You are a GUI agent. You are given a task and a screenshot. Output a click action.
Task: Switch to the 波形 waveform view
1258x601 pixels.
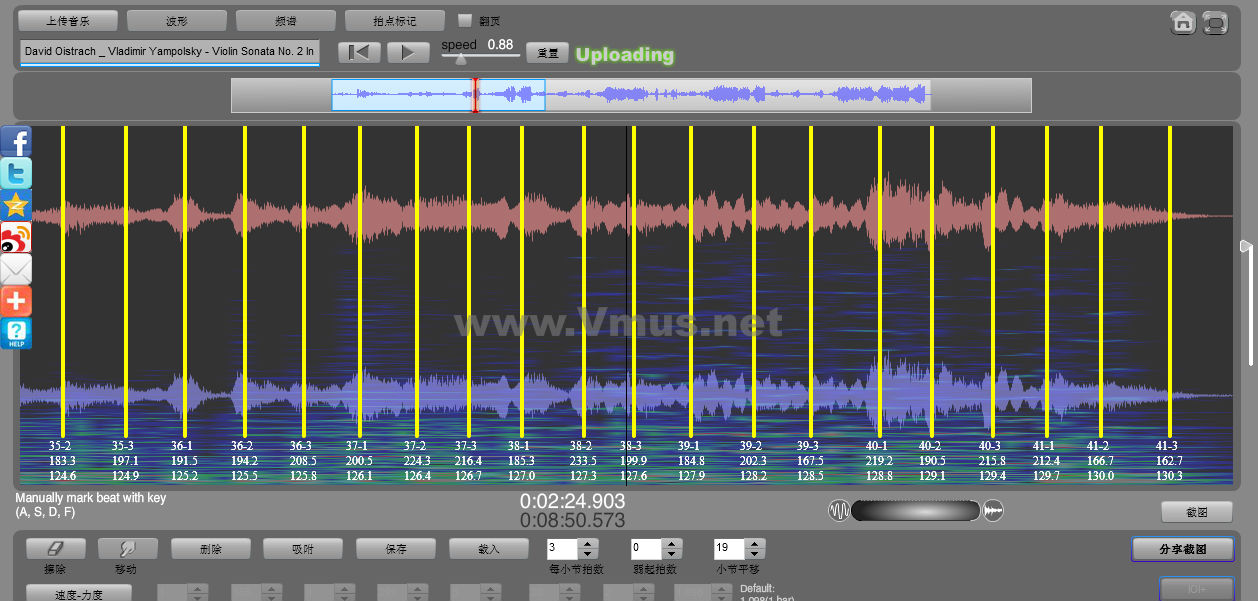177,20
